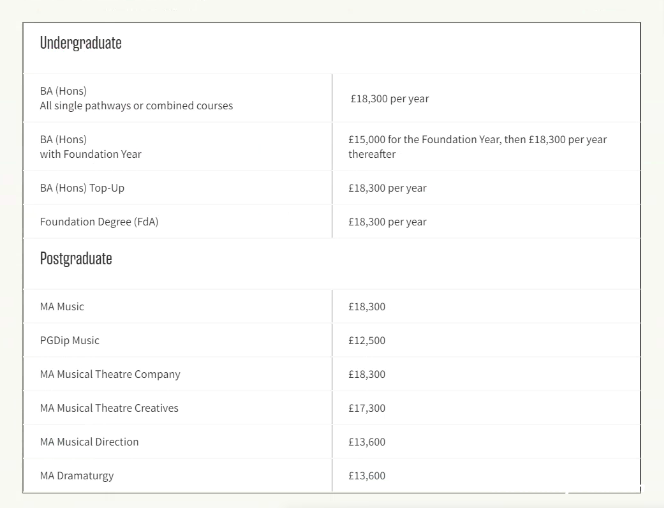664x508 pixels.
Task: Click the £15,000 Foundation Year fee text
Action: (478, 146)
